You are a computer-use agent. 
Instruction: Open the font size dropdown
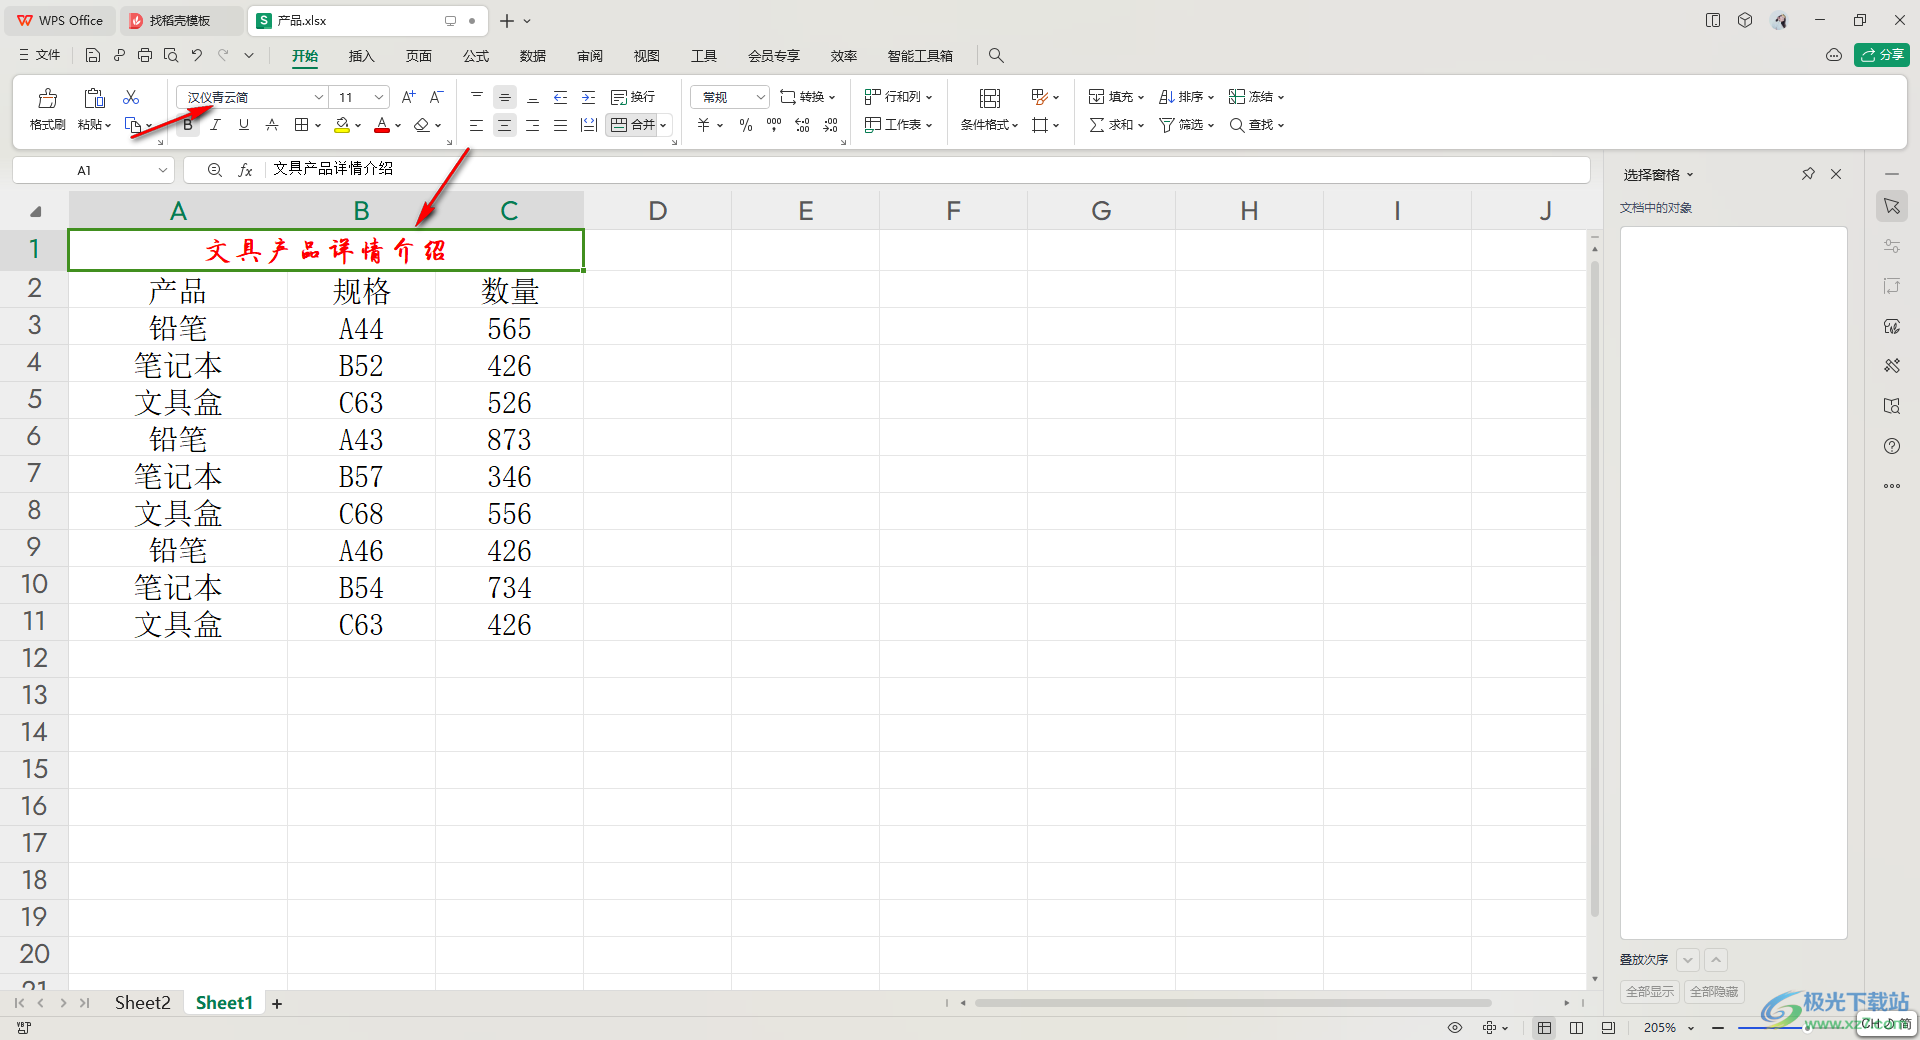click(379, 97)
